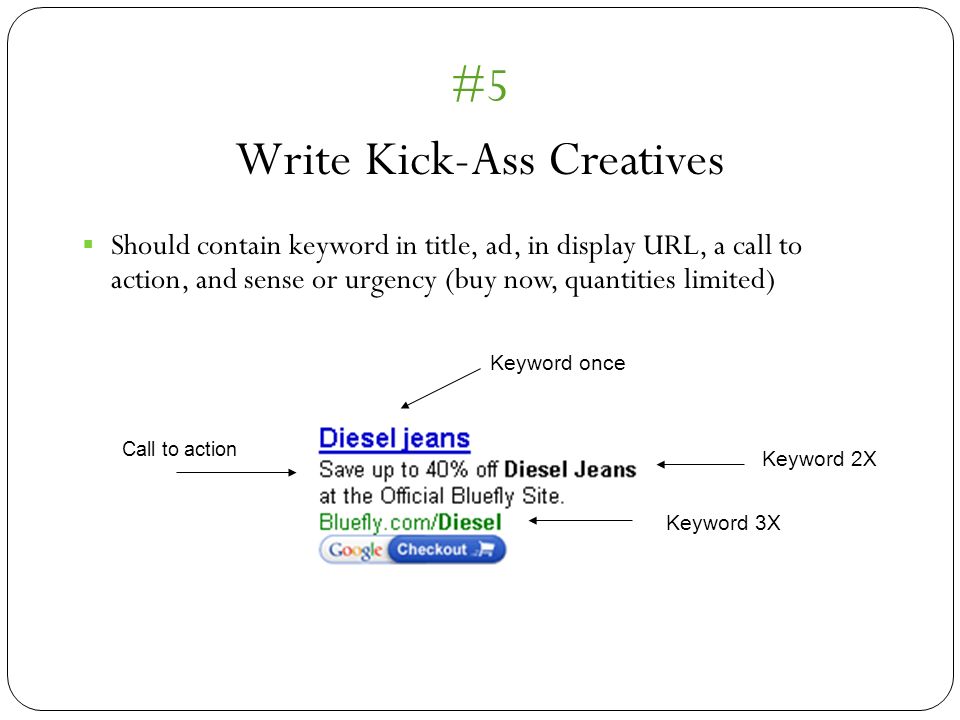Click the 'Keyword 3X' annotation label
The image size is (960, 720).
pyautogui.click(x=723, y=523)
